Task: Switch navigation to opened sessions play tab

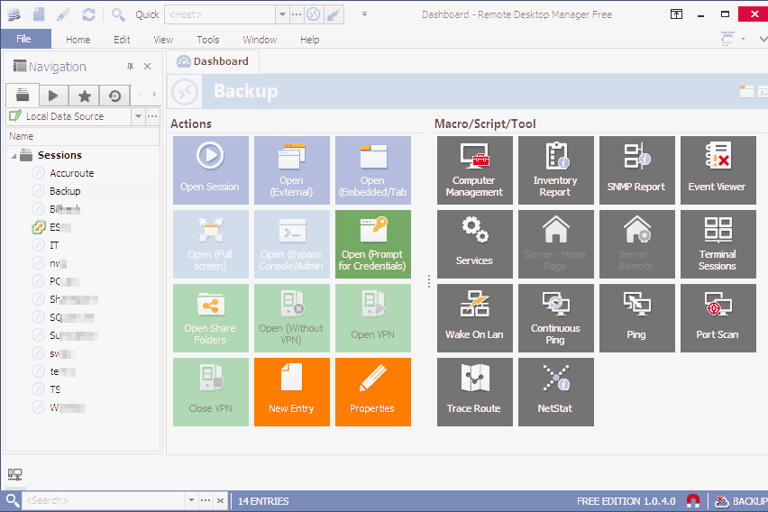Action: point(53,96)
